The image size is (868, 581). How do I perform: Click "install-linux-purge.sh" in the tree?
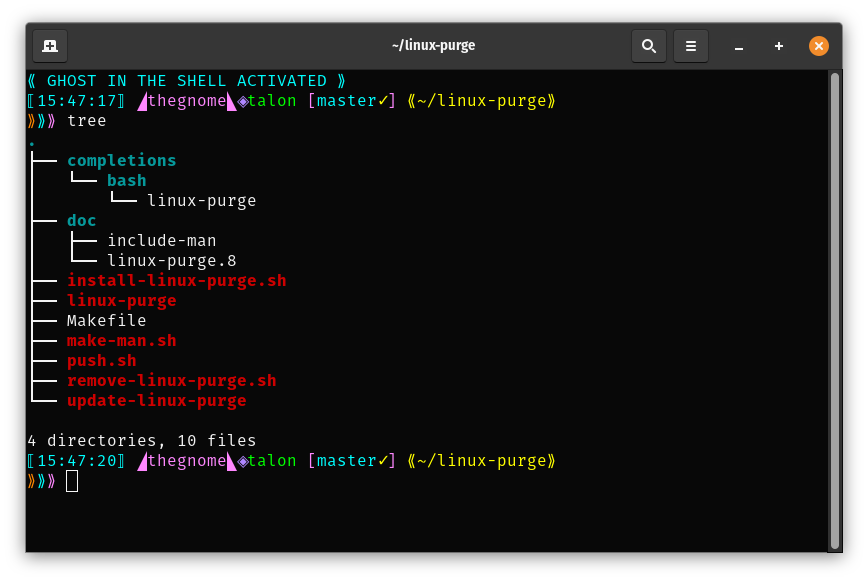click(177, 281)
